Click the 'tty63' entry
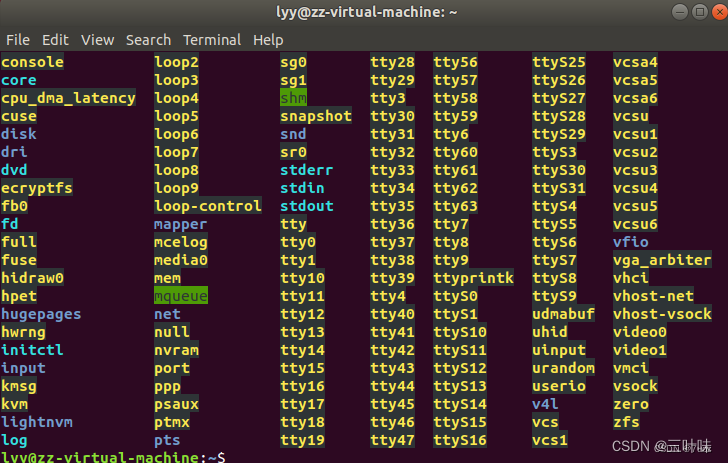728x463 pixels. pyautogui.click(x=455, y=206)
